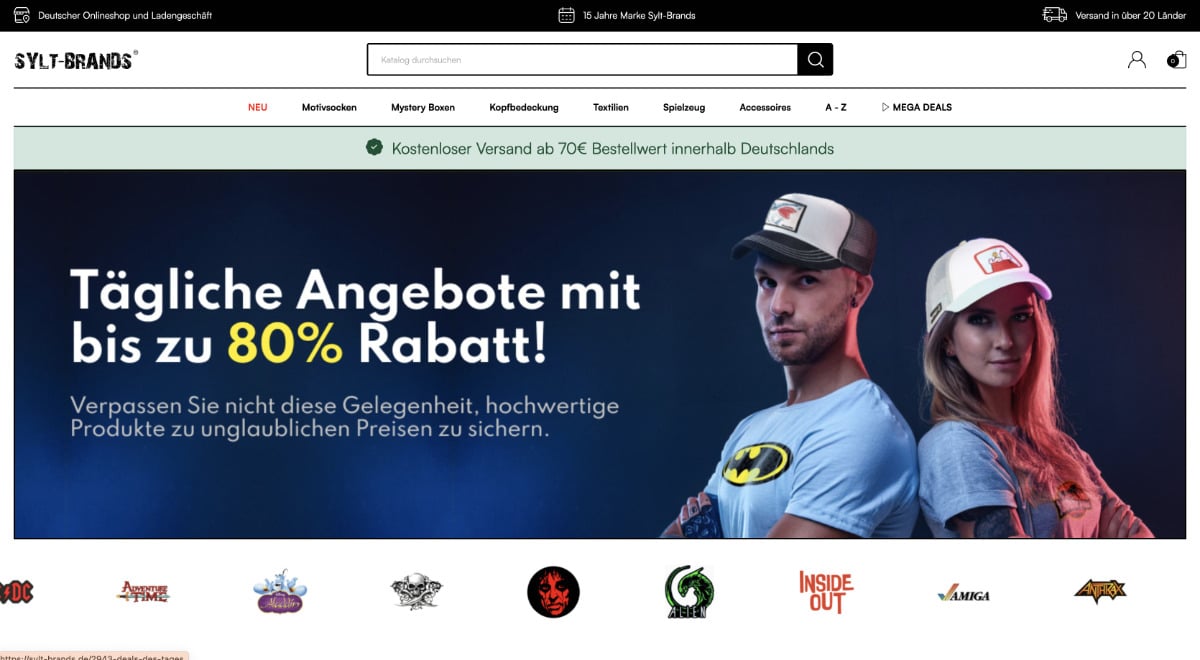Click the Sylt-Brands logo

tap(76, 60)
